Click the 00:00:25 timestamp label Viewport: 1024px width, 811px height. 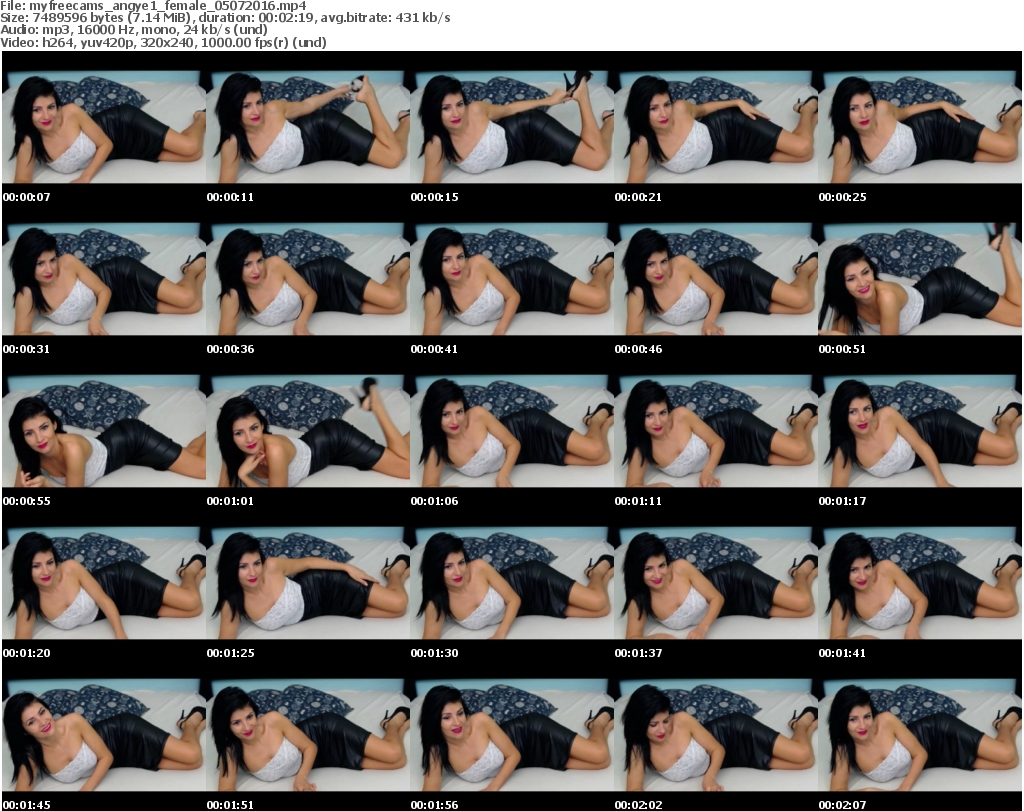[x=842, y=197]
